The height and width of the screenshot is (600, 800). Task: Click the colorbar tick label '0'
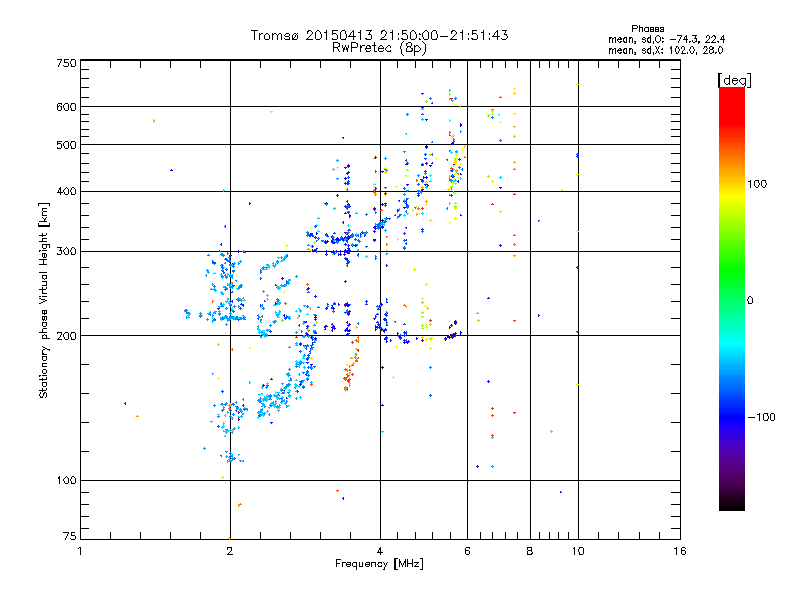click(750, 300)
